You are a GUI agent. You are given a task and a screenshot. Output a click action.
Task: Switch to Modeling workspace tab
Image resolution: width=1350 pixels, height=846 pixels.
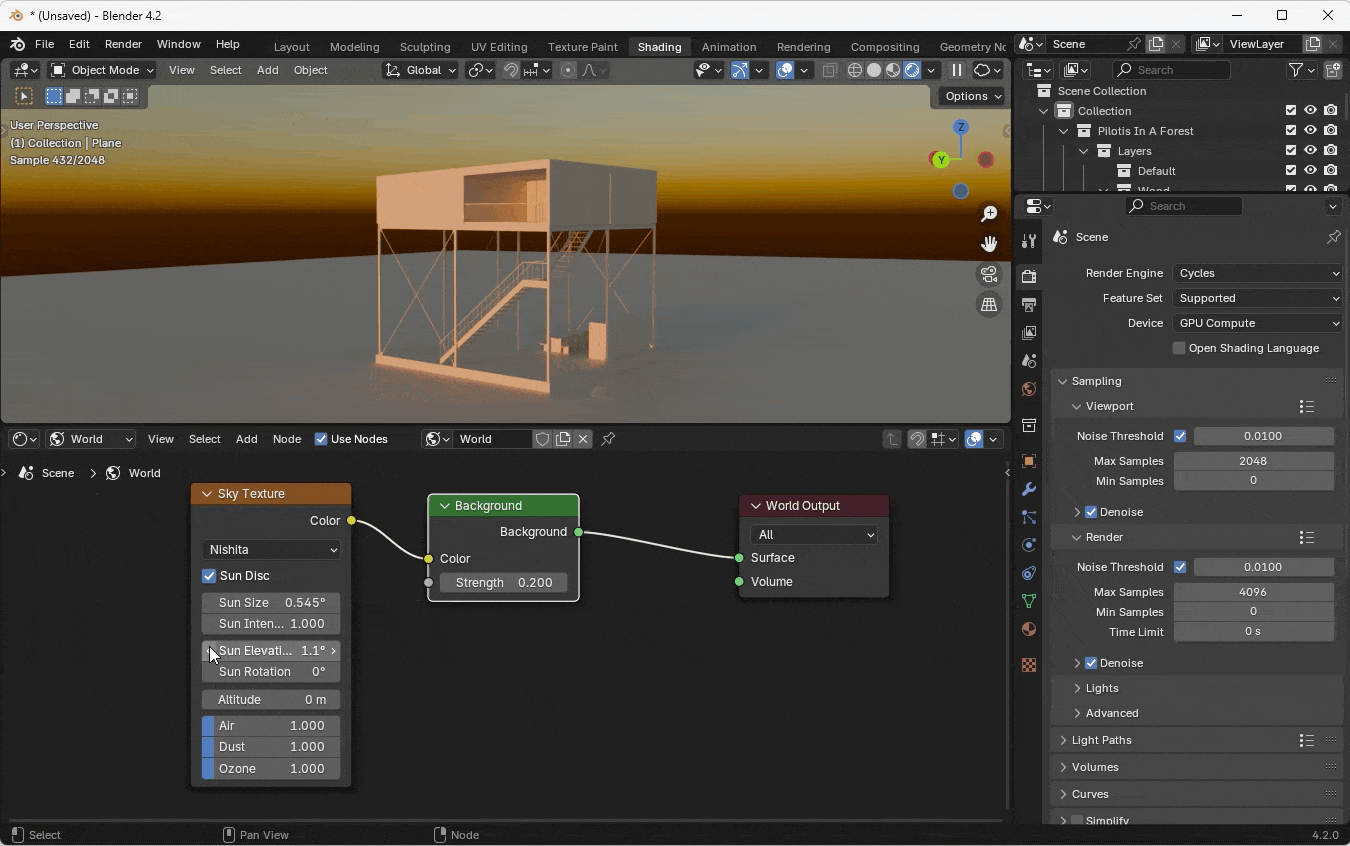click(354, 47)
